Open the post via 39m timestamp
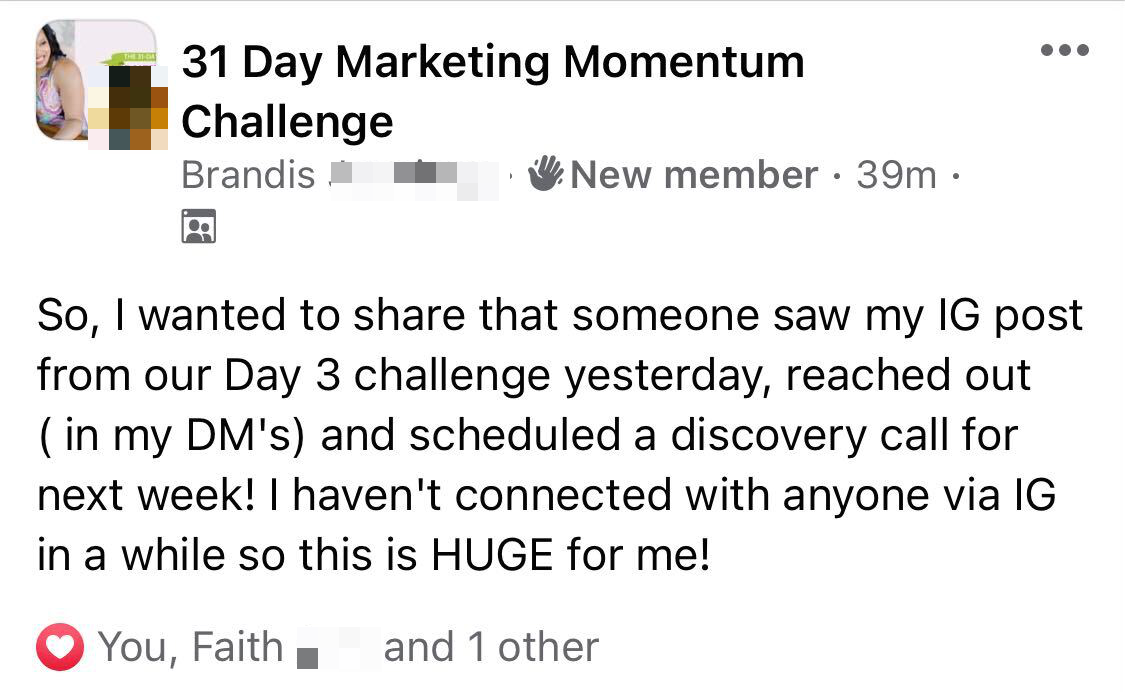1125x692 pixels. click(896, 176)
